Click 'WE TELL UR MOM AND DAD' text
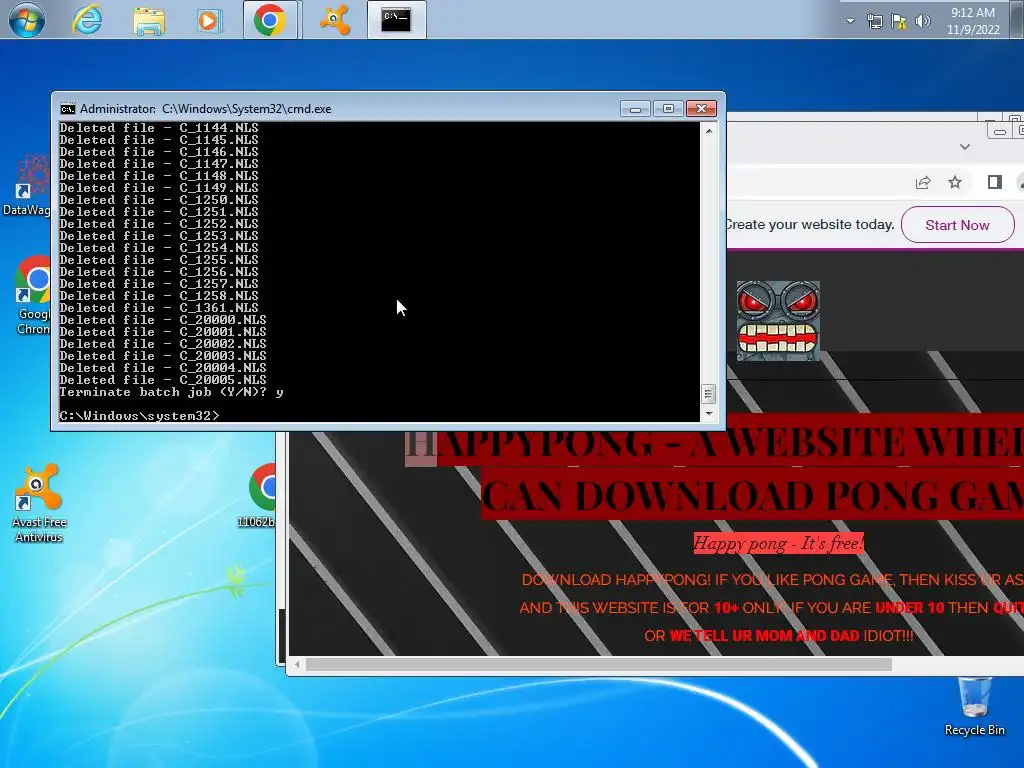This screenshot has width=1024, height=768. (x=764, y=636)
